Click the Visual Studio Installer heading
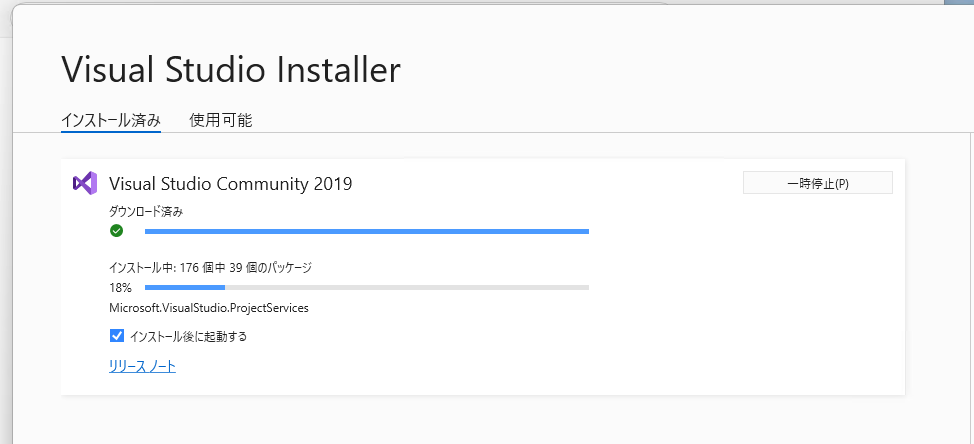This screenshot has width=974, height=444. tap(231, 70)
